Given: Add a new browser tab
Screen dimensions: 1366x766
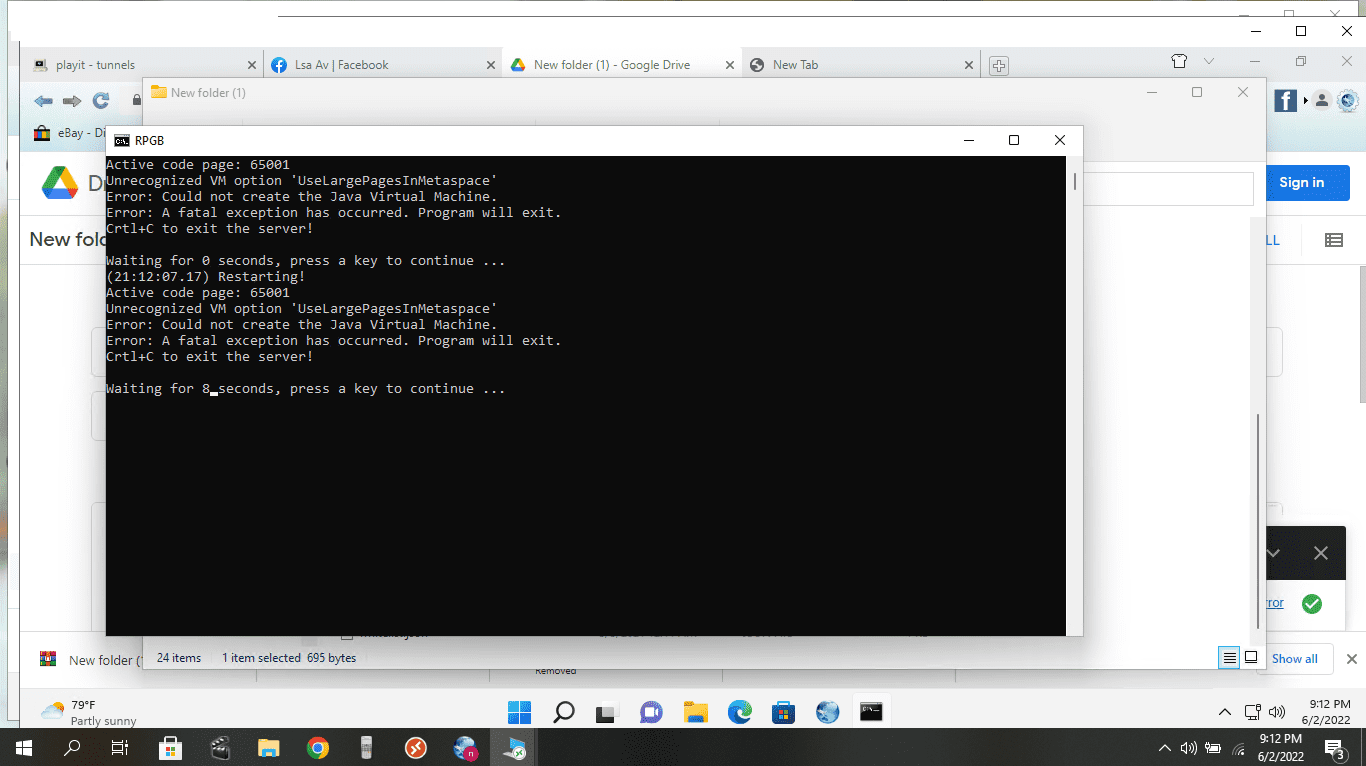Looking at the screenshot, I should (x=998, y=66).
